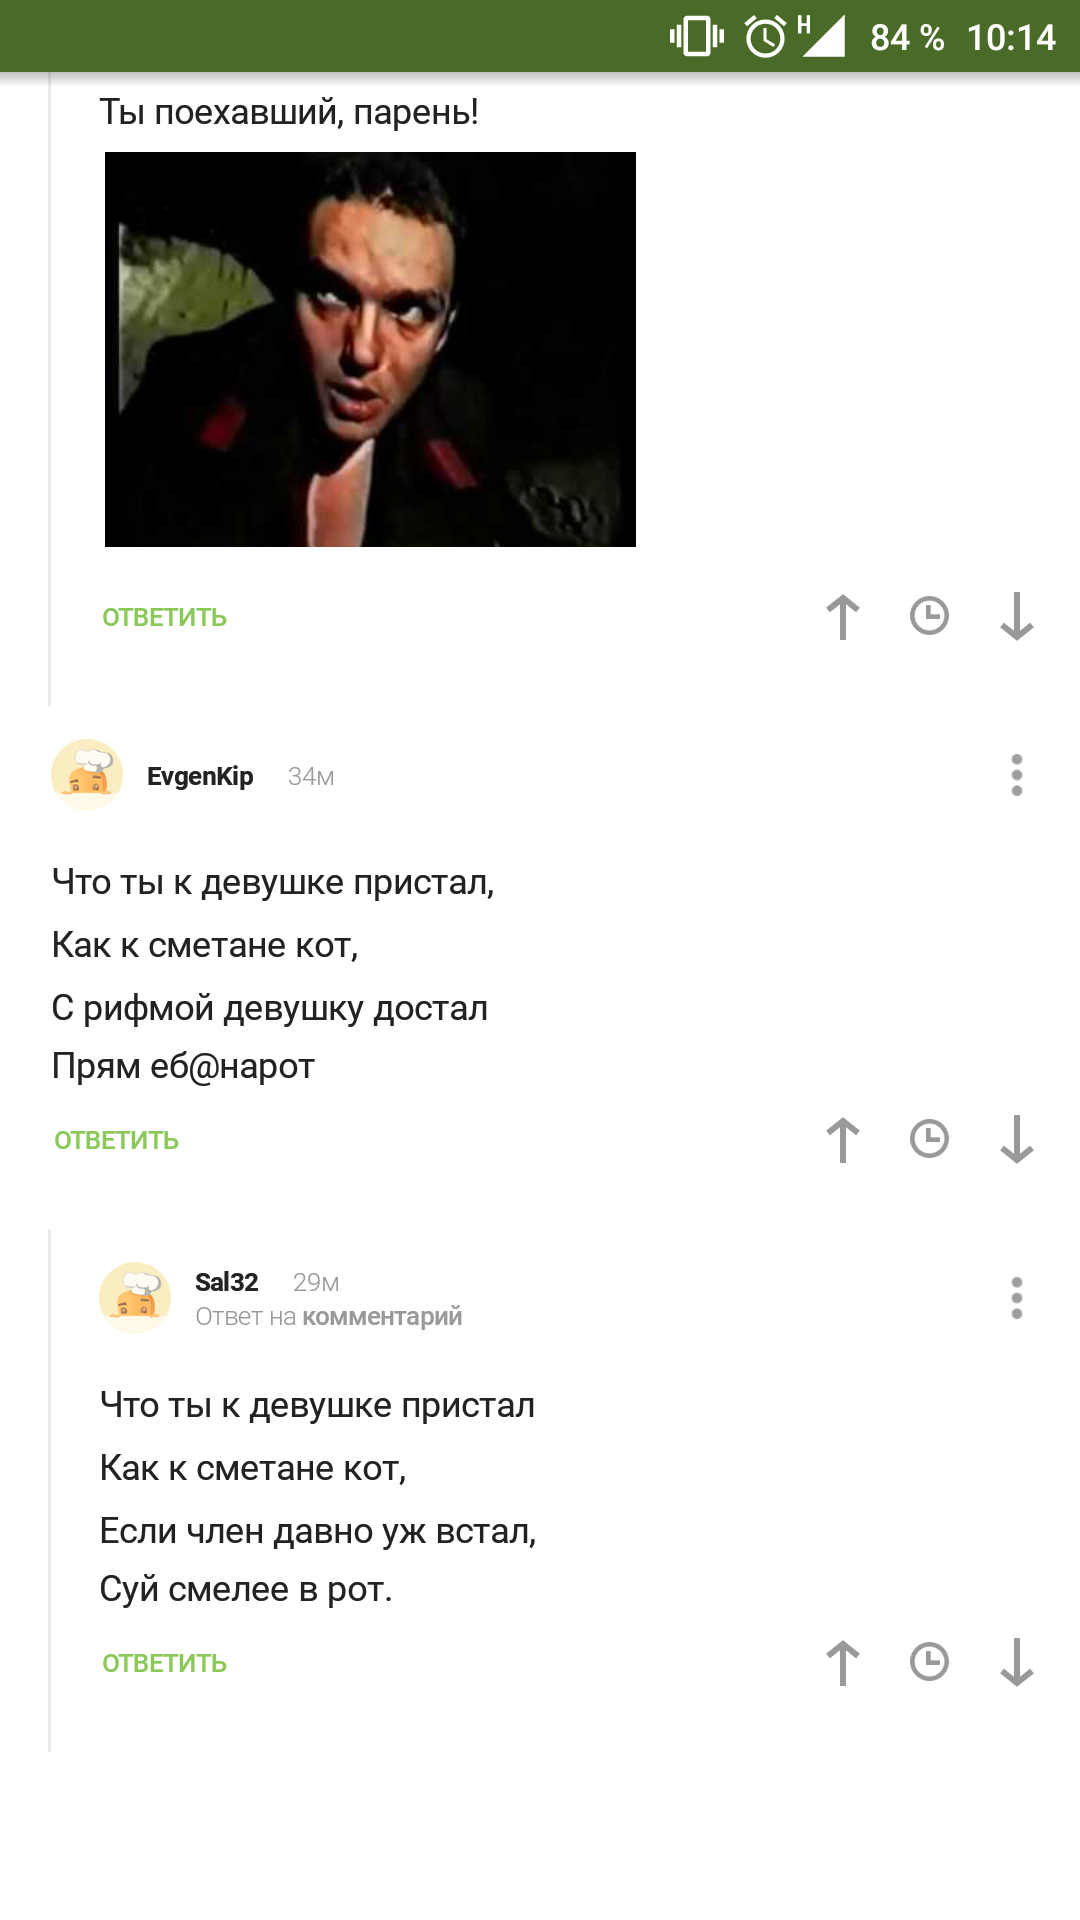The height and width of the screenshot is (1920, 1080).
Task: Downvote Sal32's comment
Action: click(1017, 1663)
